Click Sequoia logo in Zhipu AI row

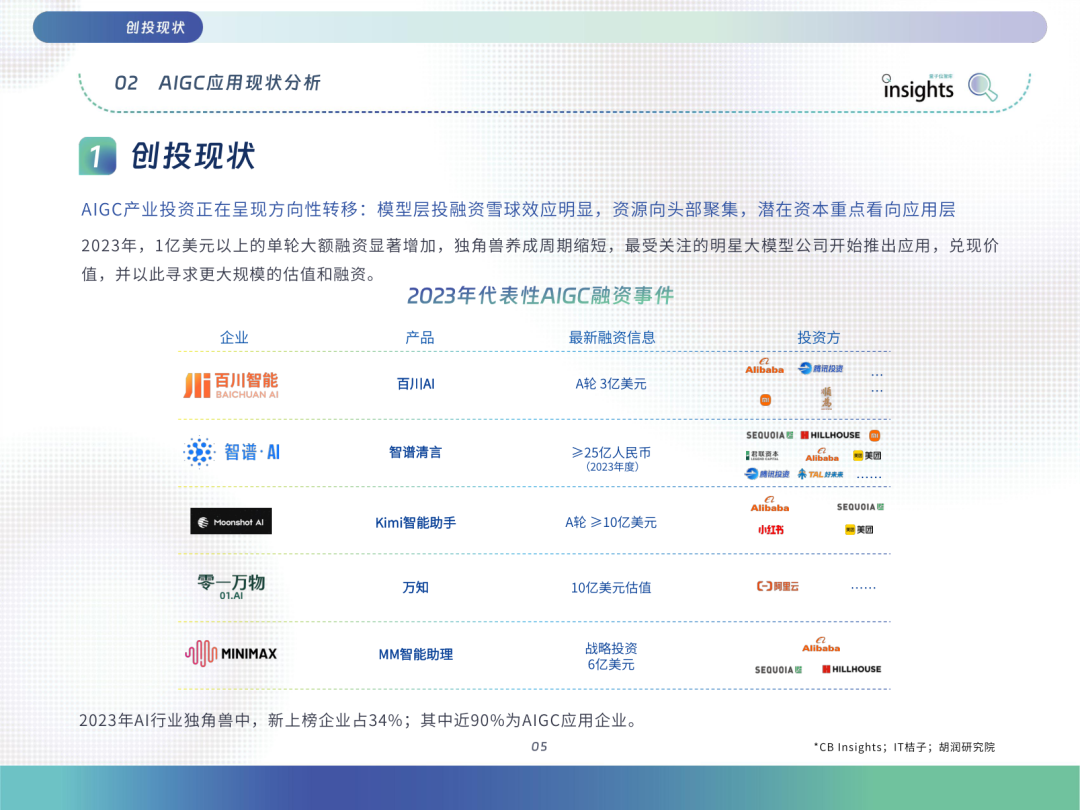click(769, 435)
